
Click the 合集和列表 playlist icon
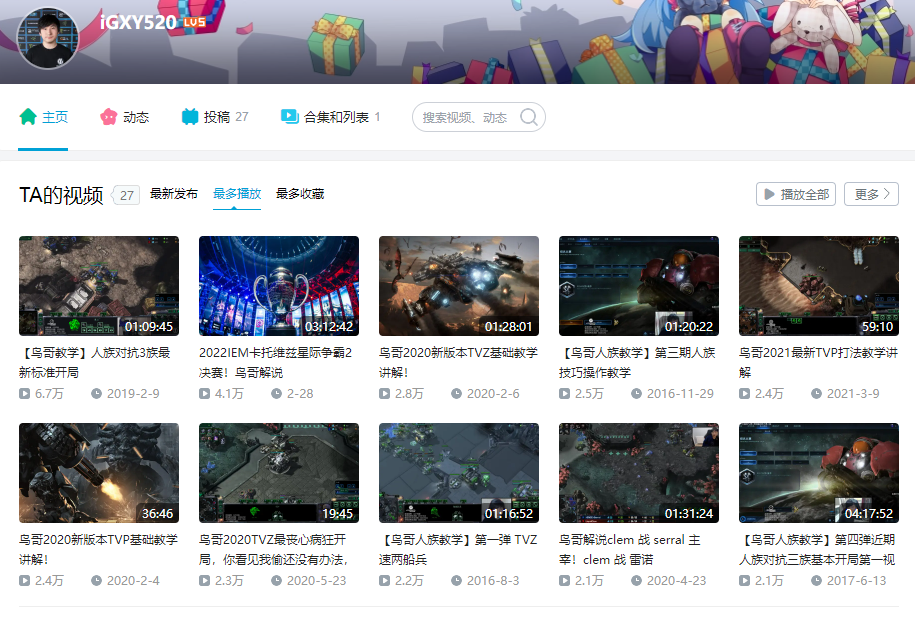point(289,117)
